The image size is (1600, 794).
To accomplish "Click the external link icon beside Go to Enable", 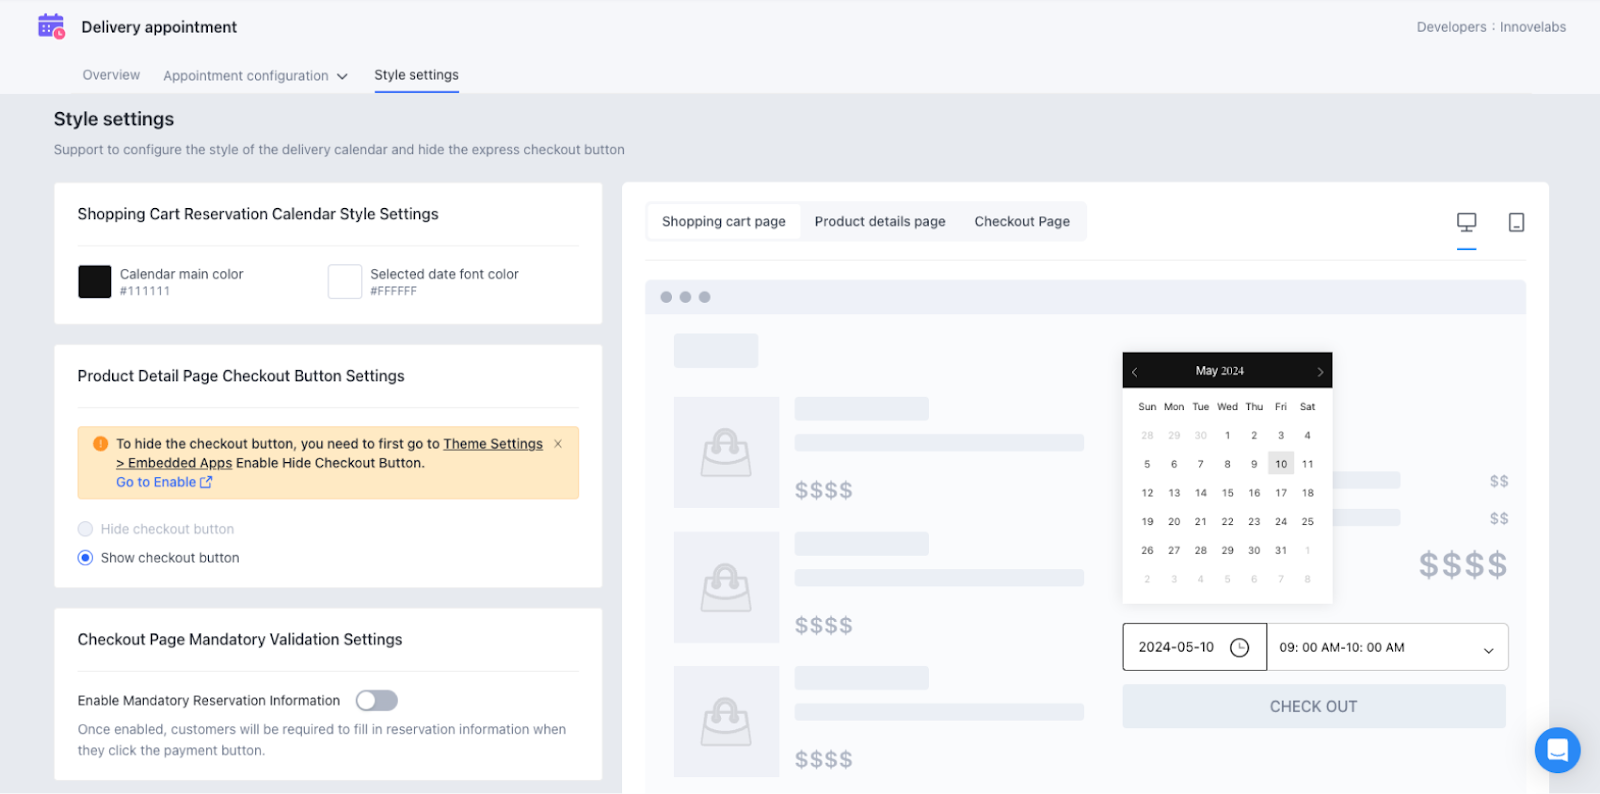I will pos(206,482).
